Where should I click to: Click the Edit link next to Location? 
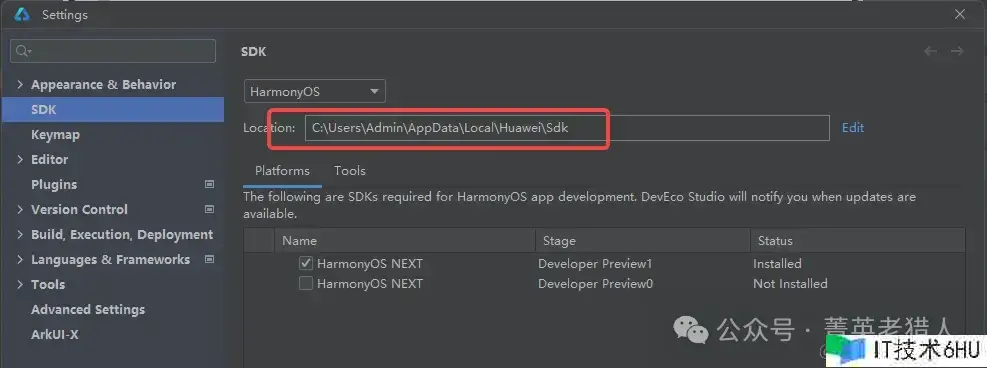click(x=853, y=128)
